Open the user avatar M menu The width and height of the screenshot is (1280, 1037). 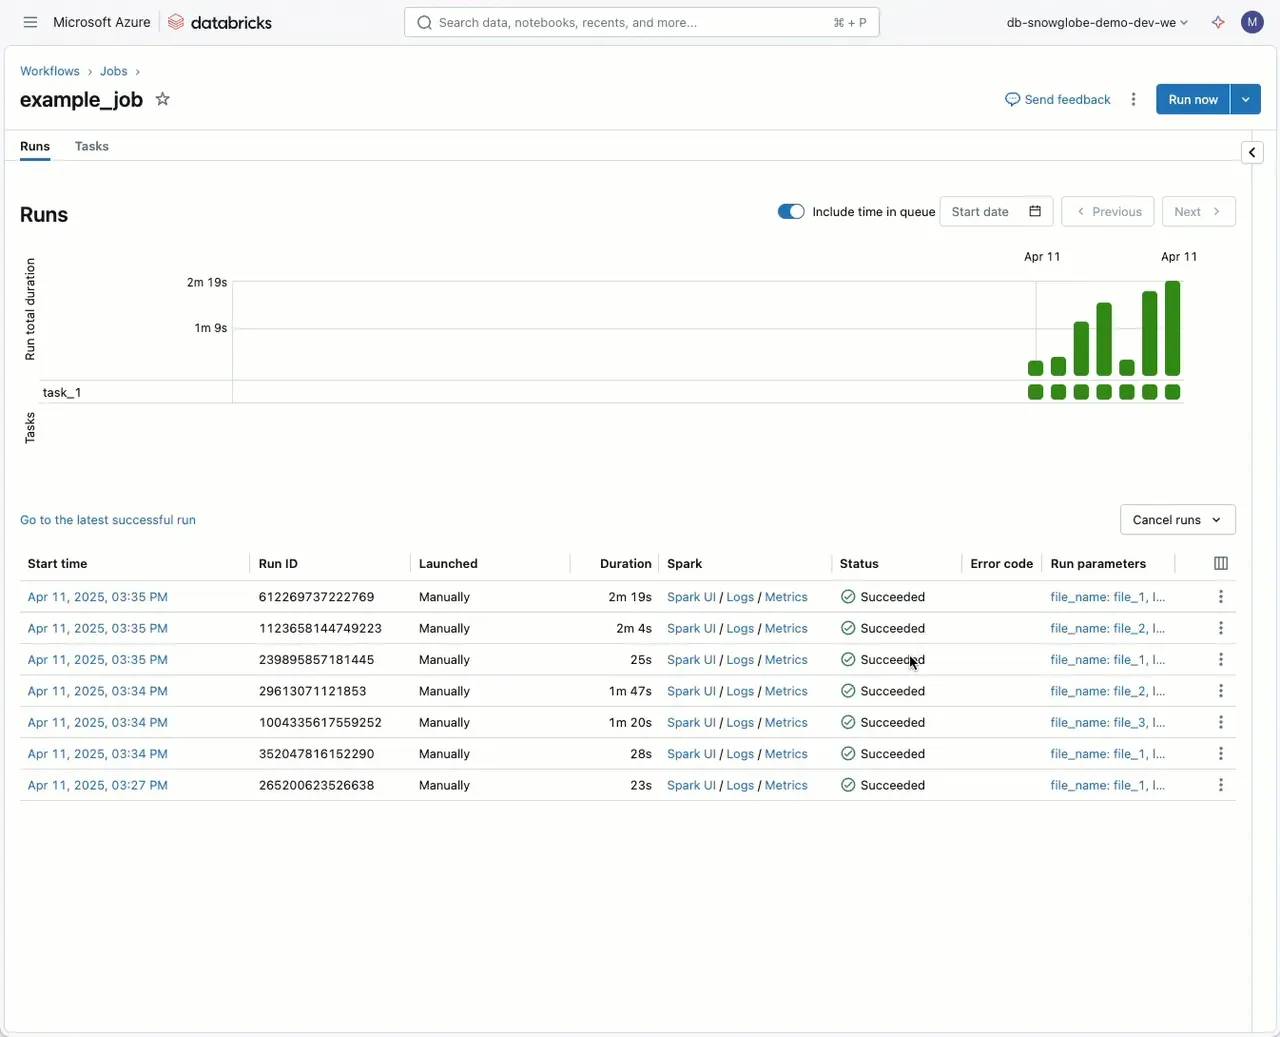(1252, 22)
